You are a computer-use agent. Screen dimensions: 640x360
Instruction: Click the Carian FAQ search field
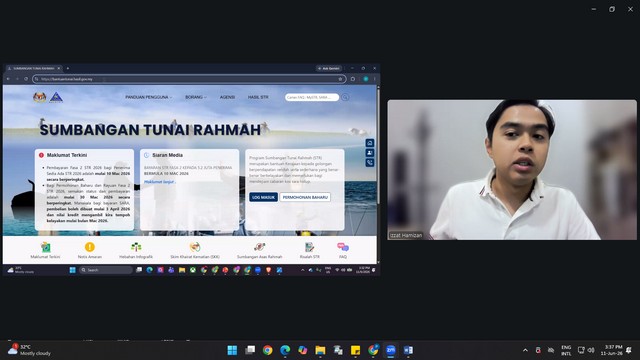[x=312, y=97]
